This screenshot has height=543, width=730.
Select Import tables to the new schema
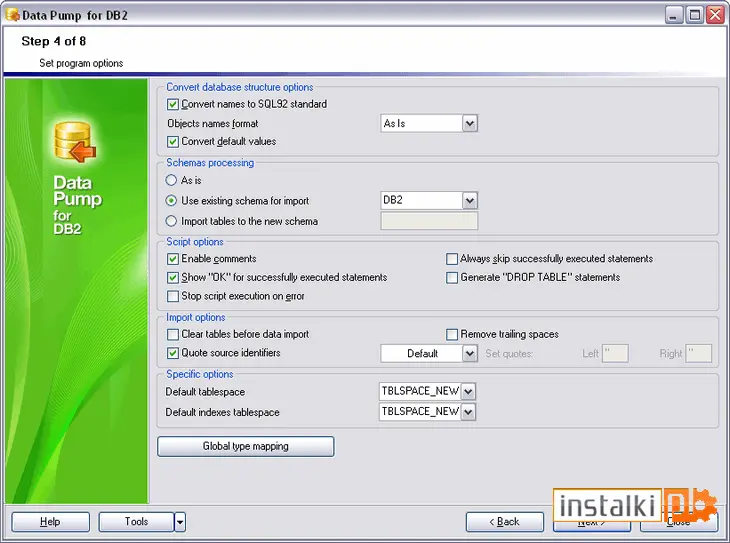[171, 221]
